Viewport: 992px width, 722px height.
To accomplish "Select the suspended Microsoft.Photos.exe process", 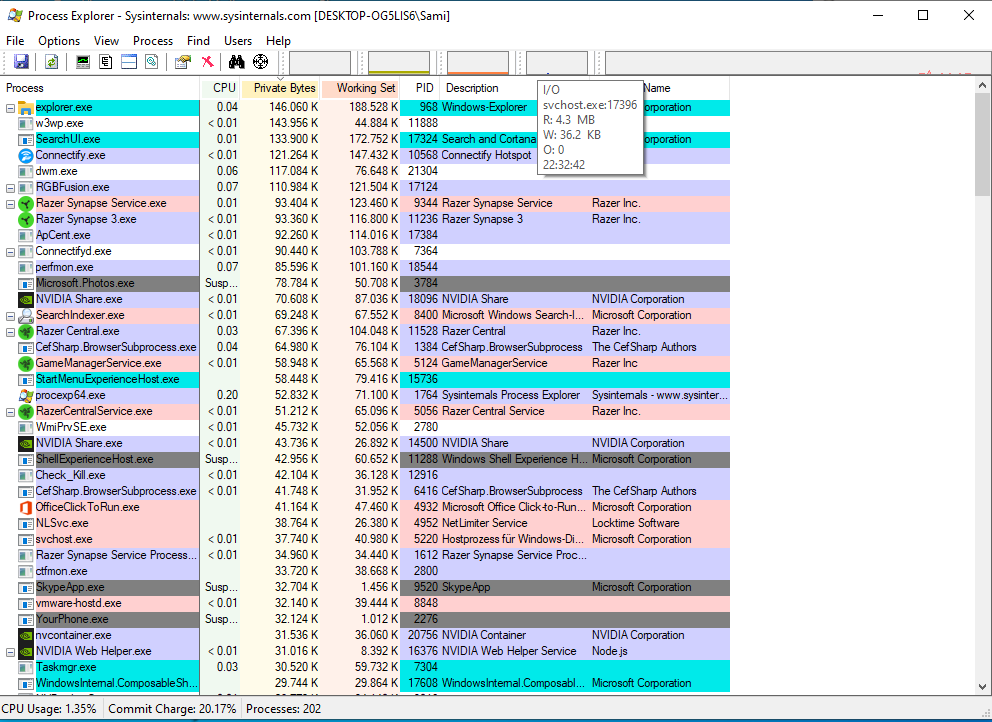I will (365, 283).
